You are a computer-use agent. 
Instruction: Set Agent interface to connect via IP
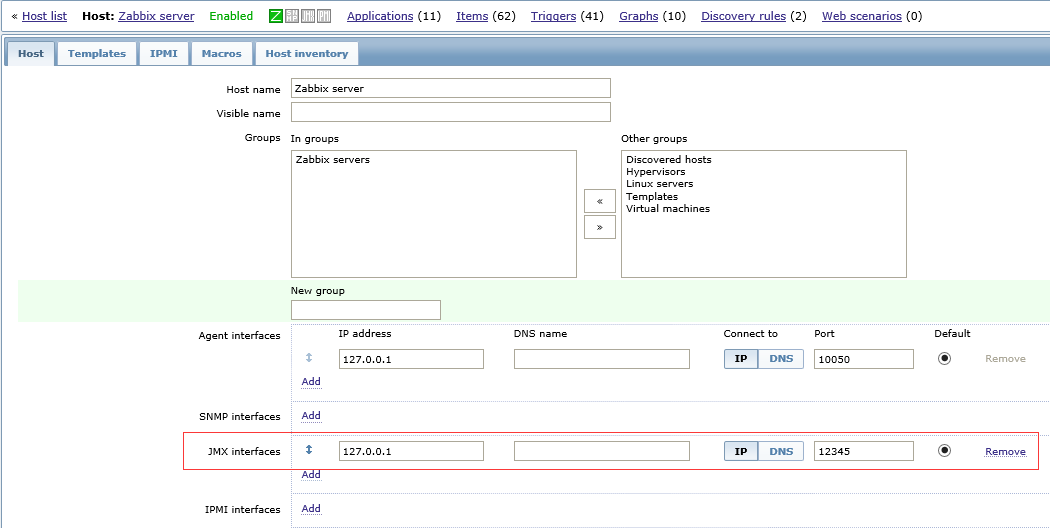click(x=741, y=358)
